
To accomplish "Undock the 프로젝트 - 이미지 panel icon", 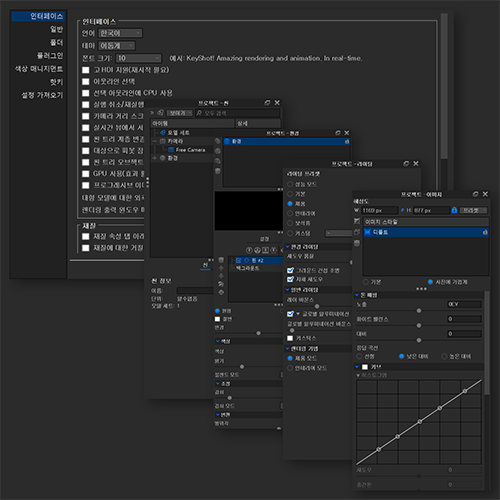I will pyautogui.click(x=476, y=194).
